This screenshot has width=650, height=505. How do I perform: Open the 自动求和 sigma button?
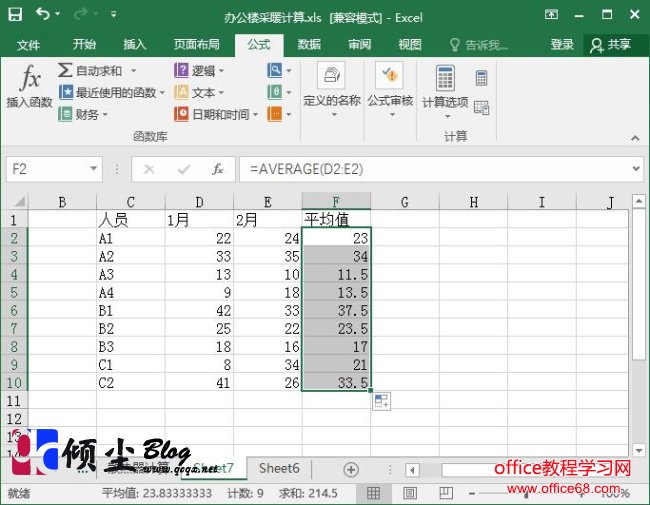pyautogui.click(x=91, y=70)
